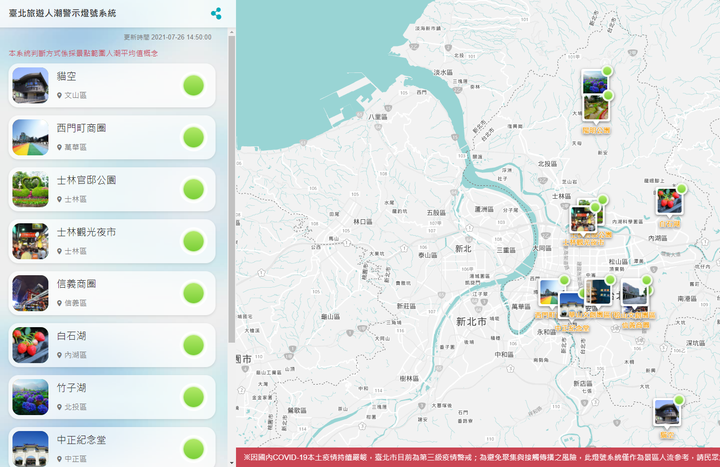Click the green crowd indicator for 西門町商圈

194,137
